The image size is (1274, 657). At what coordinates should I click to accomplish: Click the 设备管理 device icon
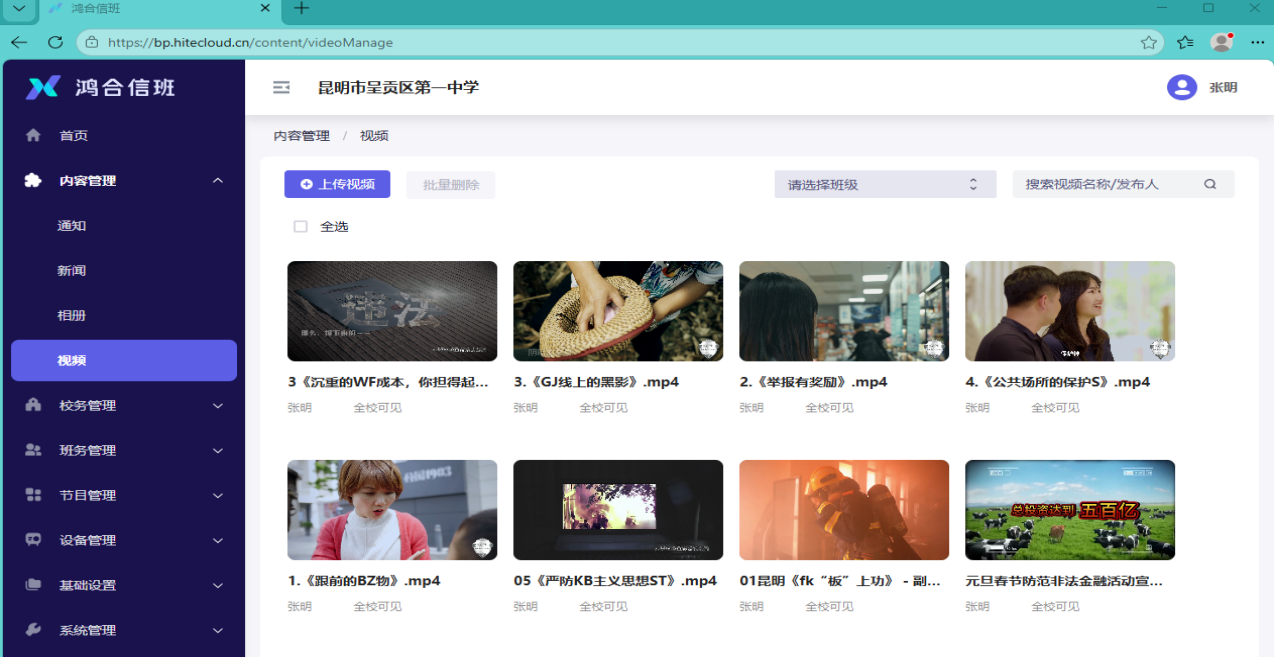pyautogui.click(x=32, y=539)
